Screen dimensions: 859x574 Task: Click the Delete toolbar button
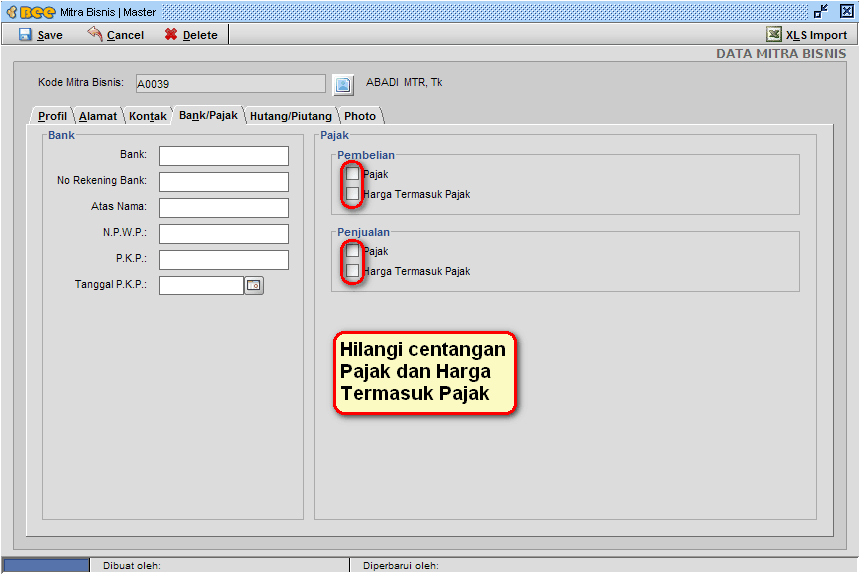click(x=191, y=35)
